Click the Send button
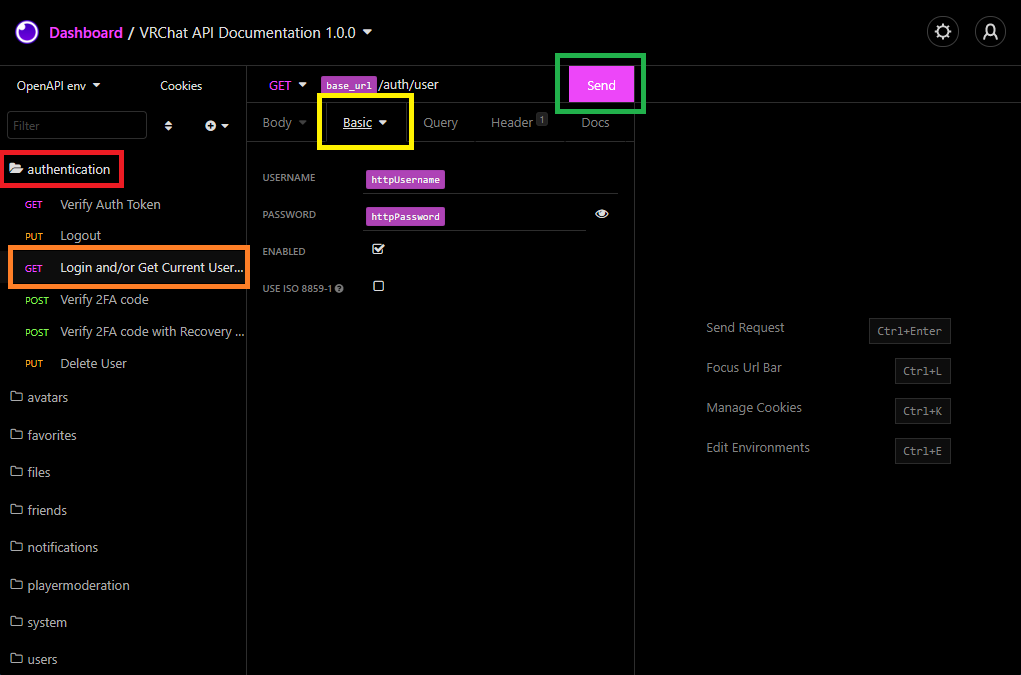This screenshot has width=1021, height=675. pos(601,85)
